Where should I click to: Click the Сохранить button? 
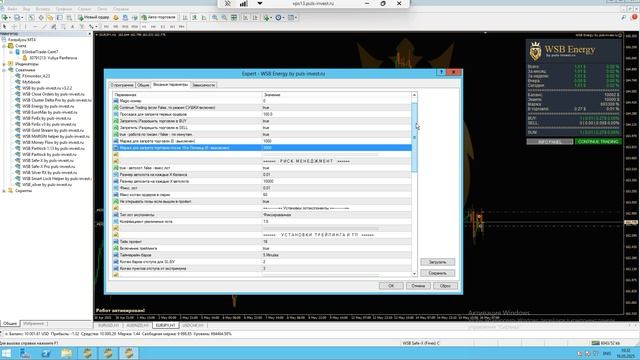[438, 273]
